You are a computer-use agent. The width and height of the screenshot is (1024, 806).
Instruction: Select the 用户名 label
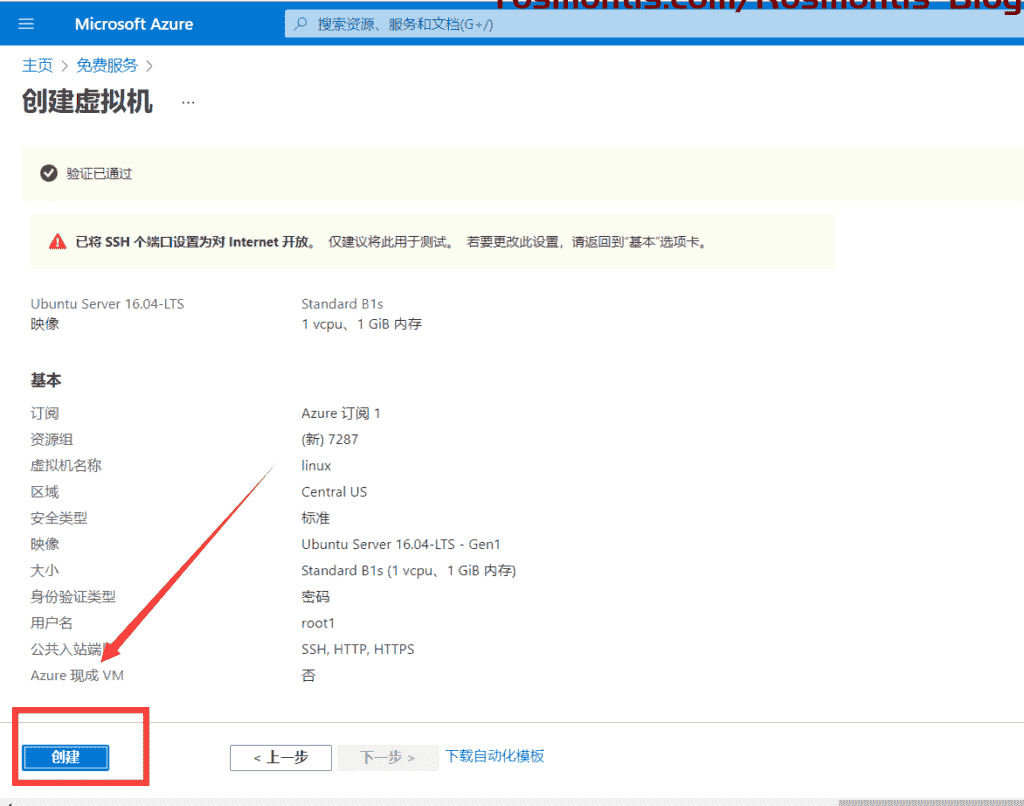pyautogui.click(x=52, y=623)
